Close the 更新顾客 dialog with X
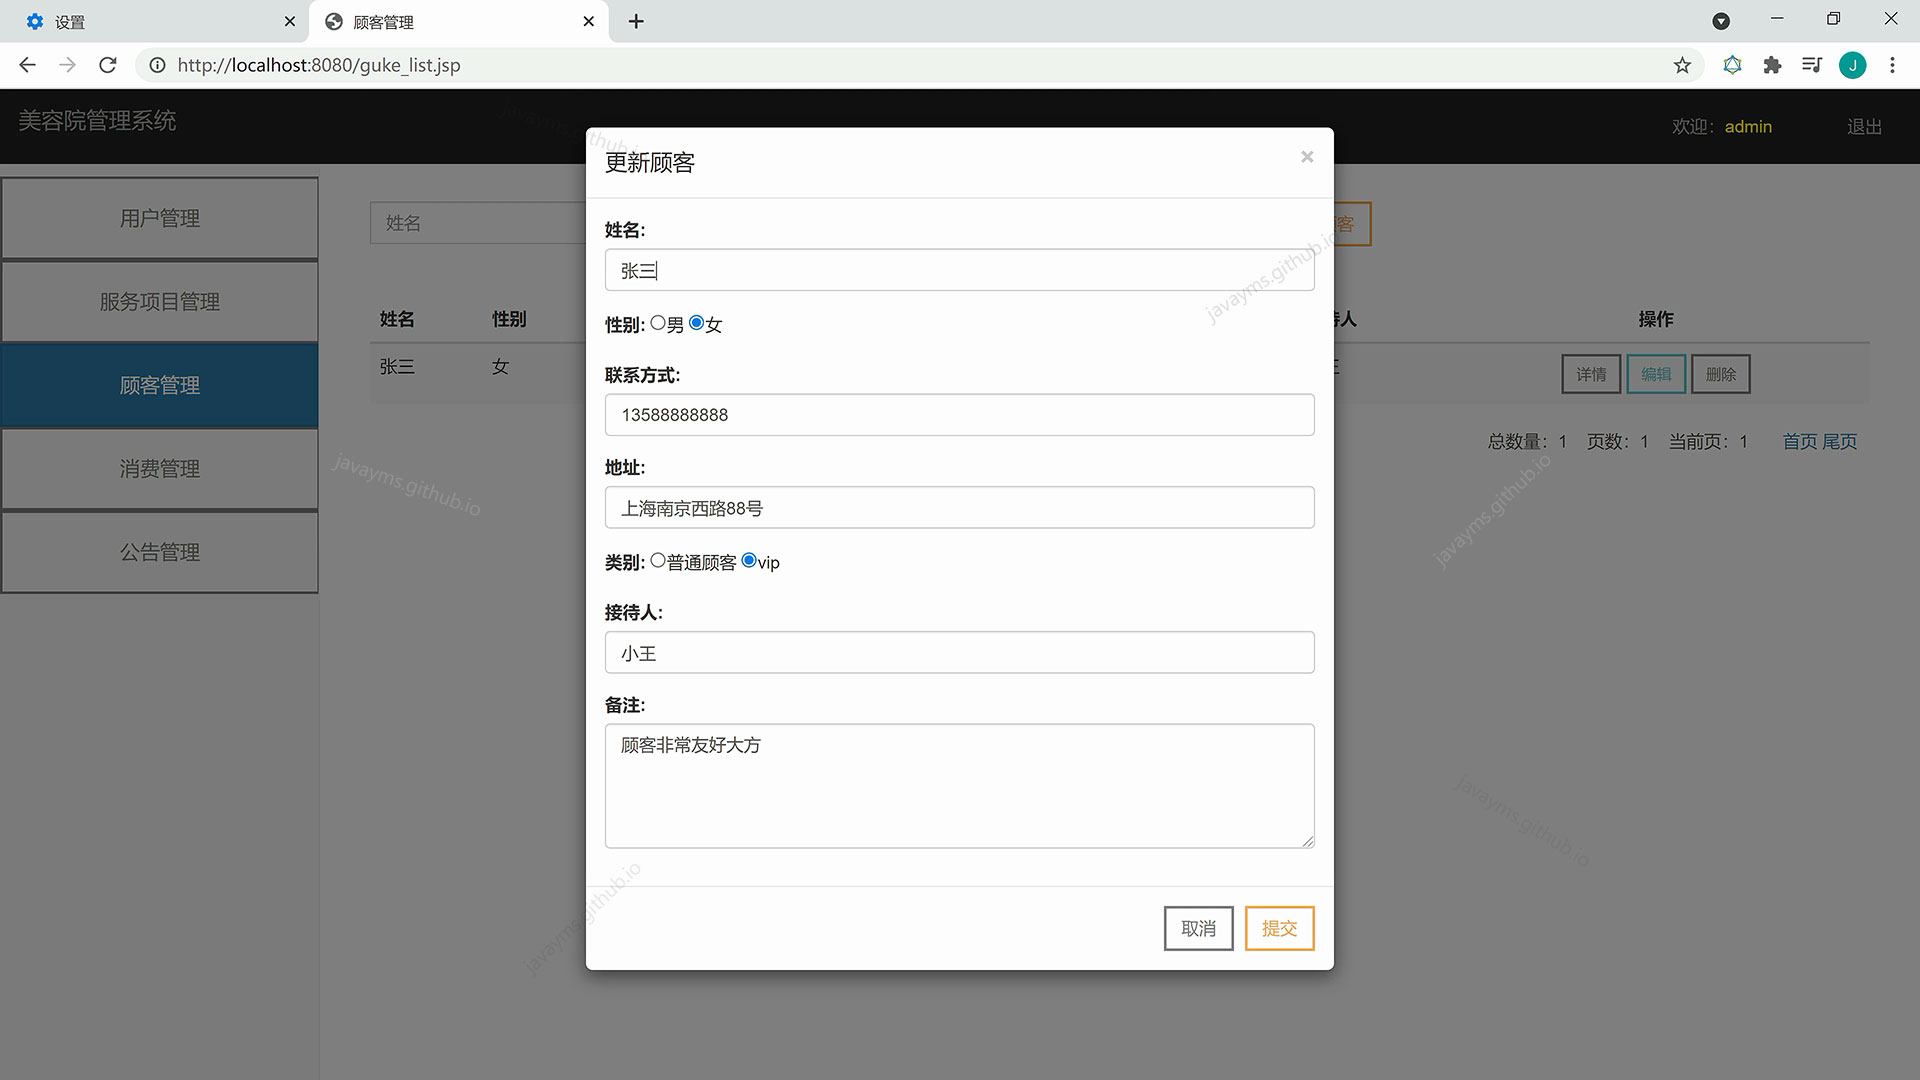The width and height of the screenshot is (1920, 1080). tap(1306, 157)
